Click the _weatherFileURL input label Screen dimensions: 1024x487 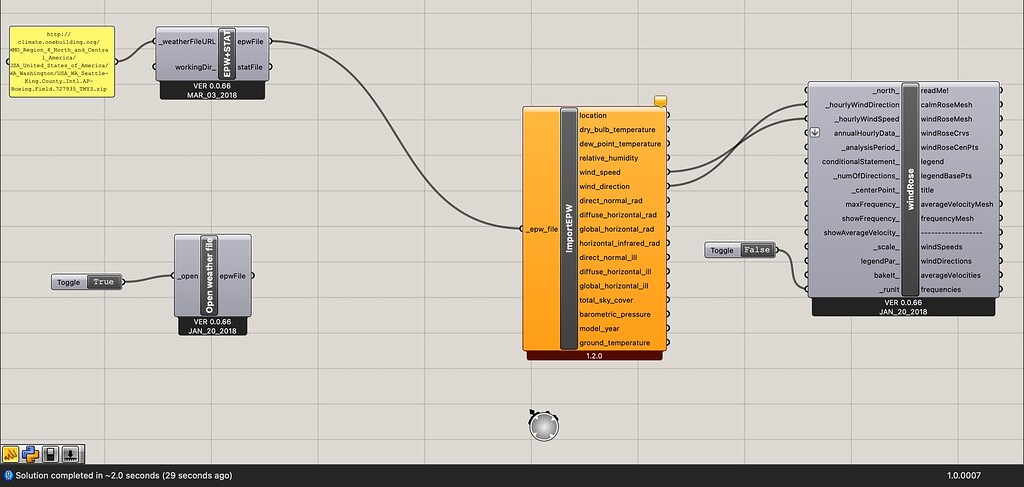(x=187, y=42)
